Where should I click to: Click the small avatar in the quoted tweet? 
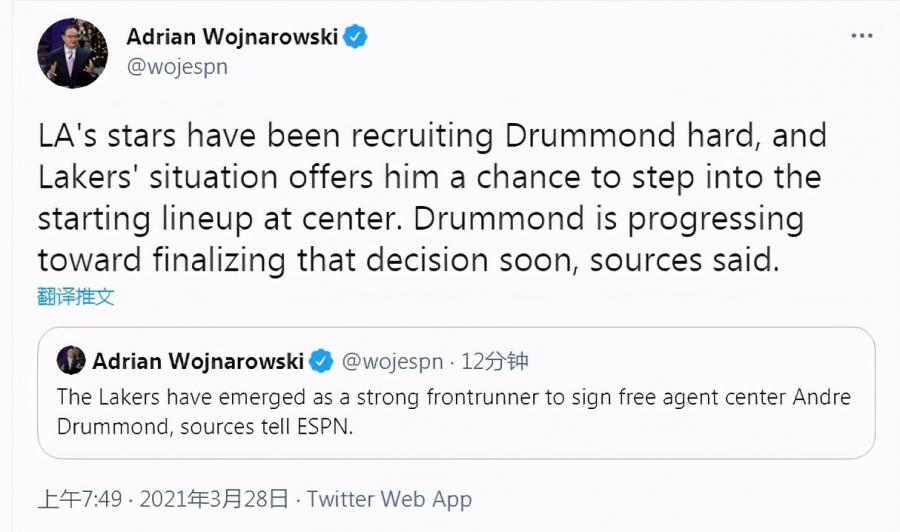[x=71, y=360]
